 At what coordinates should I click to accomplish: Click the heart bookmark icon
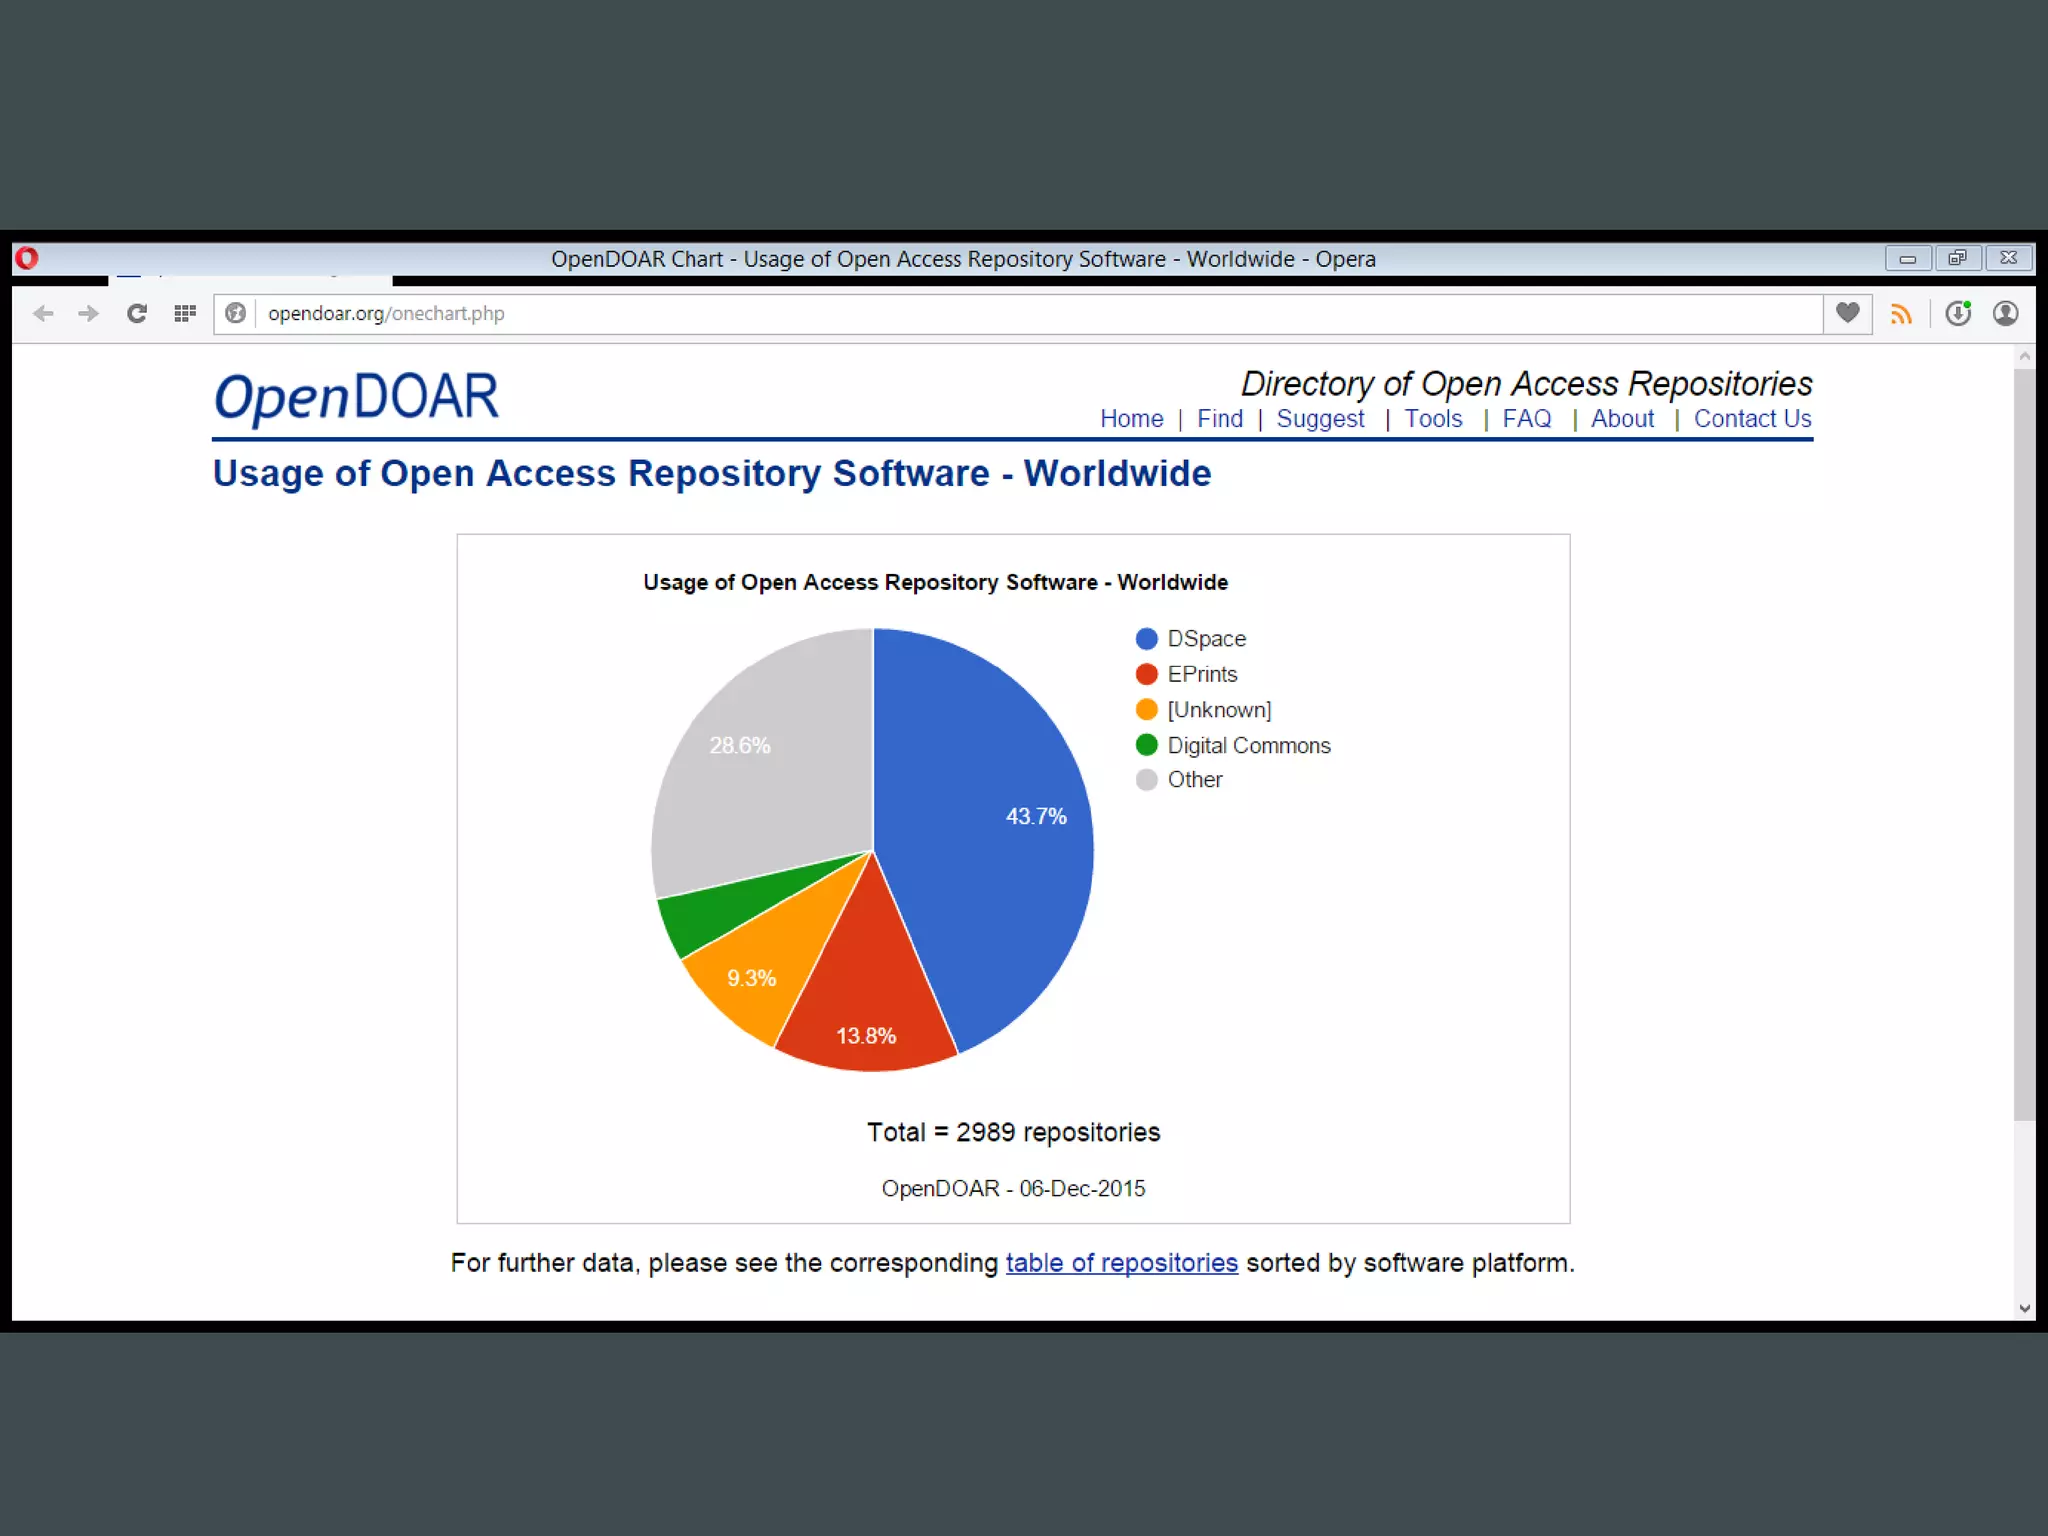[x=1847, y=313]
